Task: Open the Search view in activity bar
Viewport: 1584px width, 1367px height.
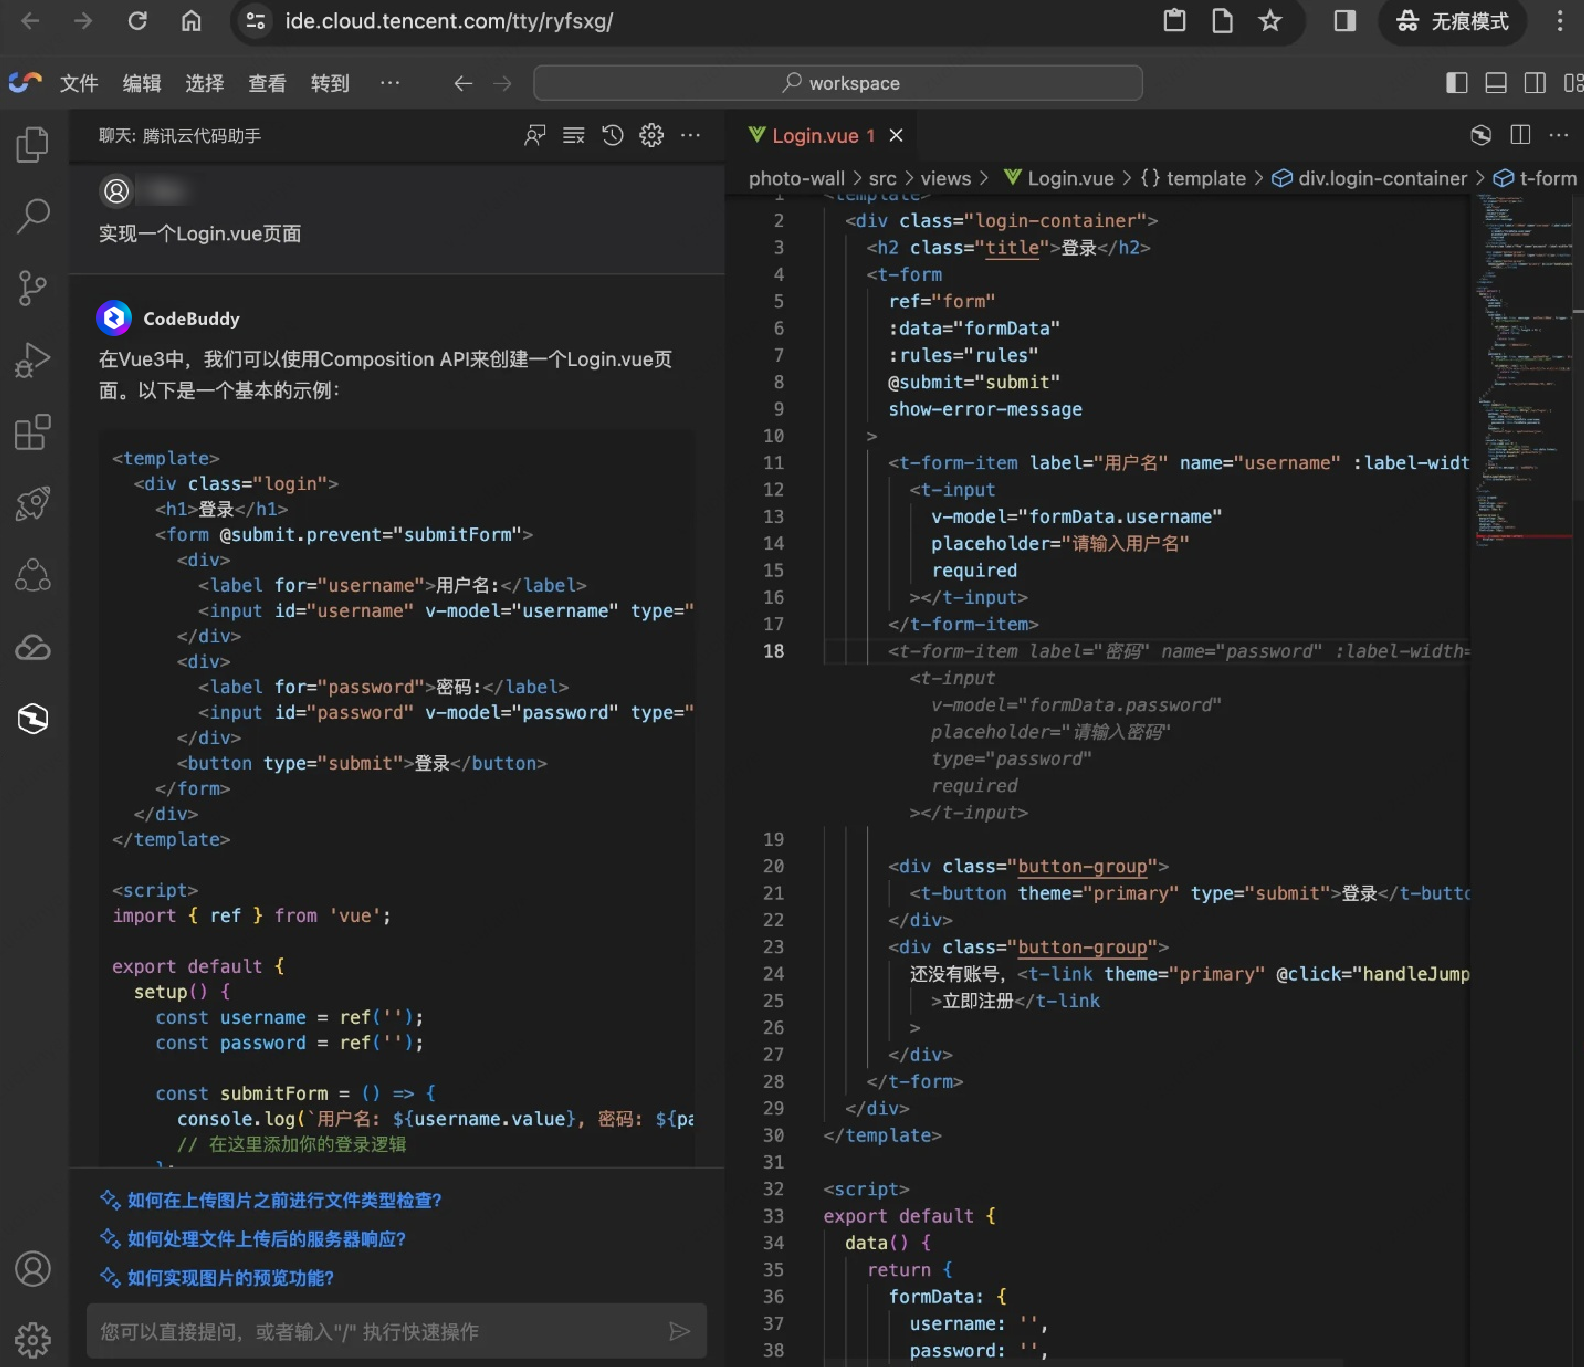Action: [x=33, y=215]
